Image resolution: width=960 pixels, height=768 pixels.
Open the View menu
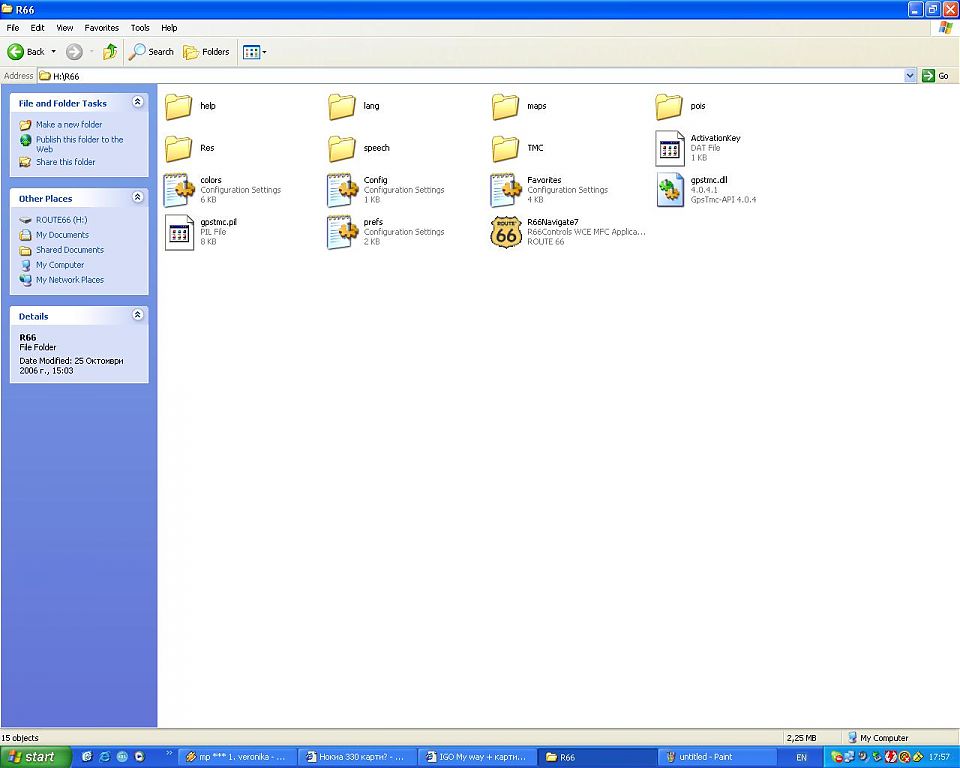(x=64, y=28)
